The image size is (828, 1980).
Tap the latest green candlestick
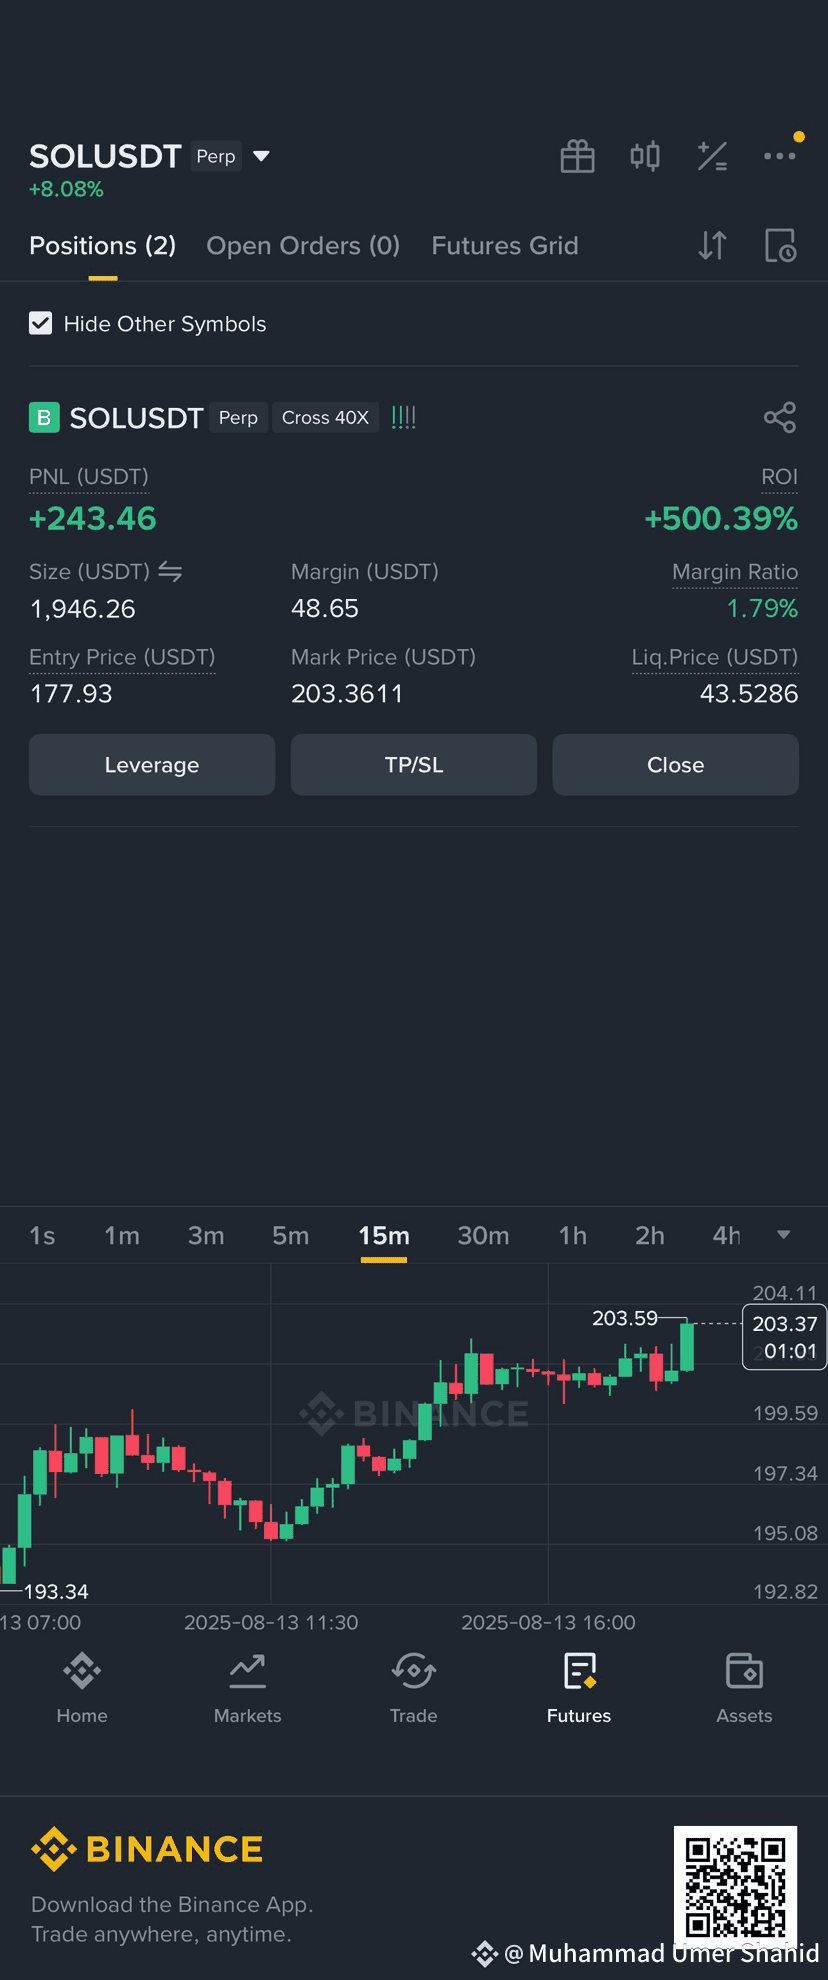pos(687,1346)
